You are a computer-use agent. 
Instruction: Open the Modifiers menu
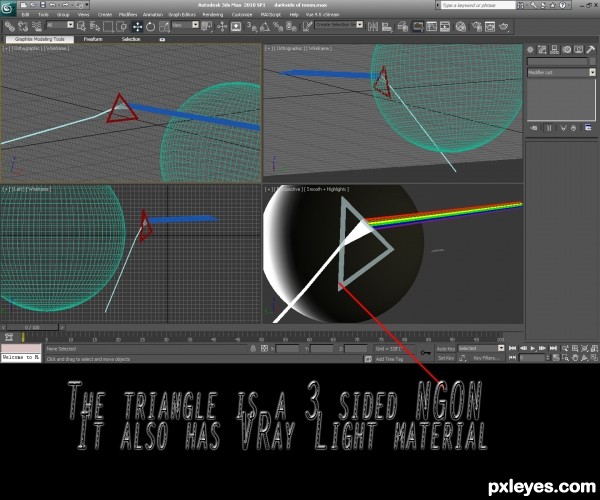(x=128, y=15)
